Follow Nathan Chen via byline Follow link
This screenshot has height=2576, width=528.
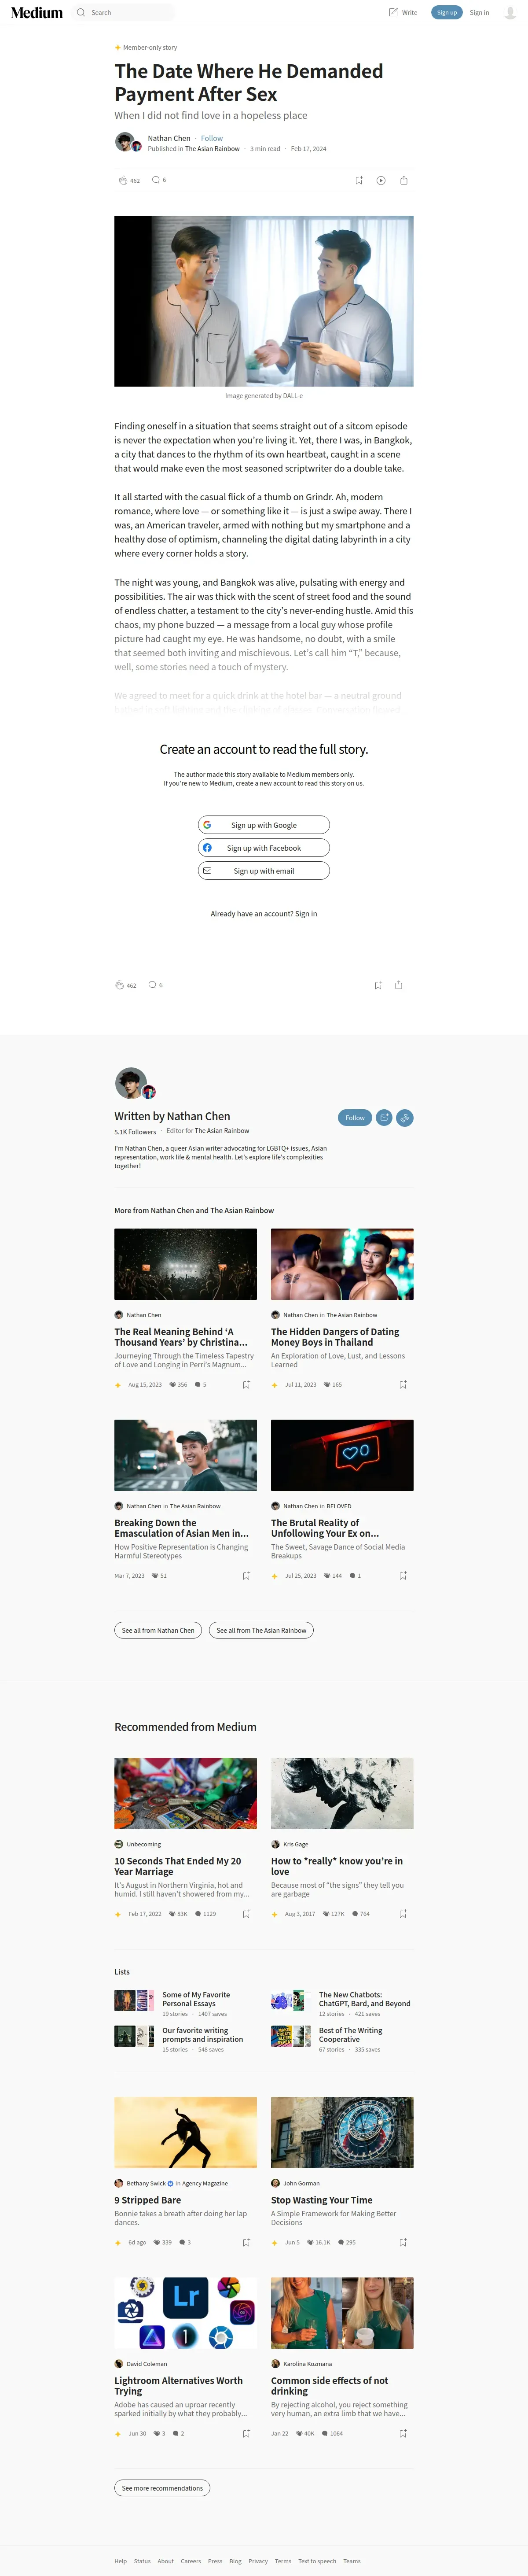[x=212, y=138]
